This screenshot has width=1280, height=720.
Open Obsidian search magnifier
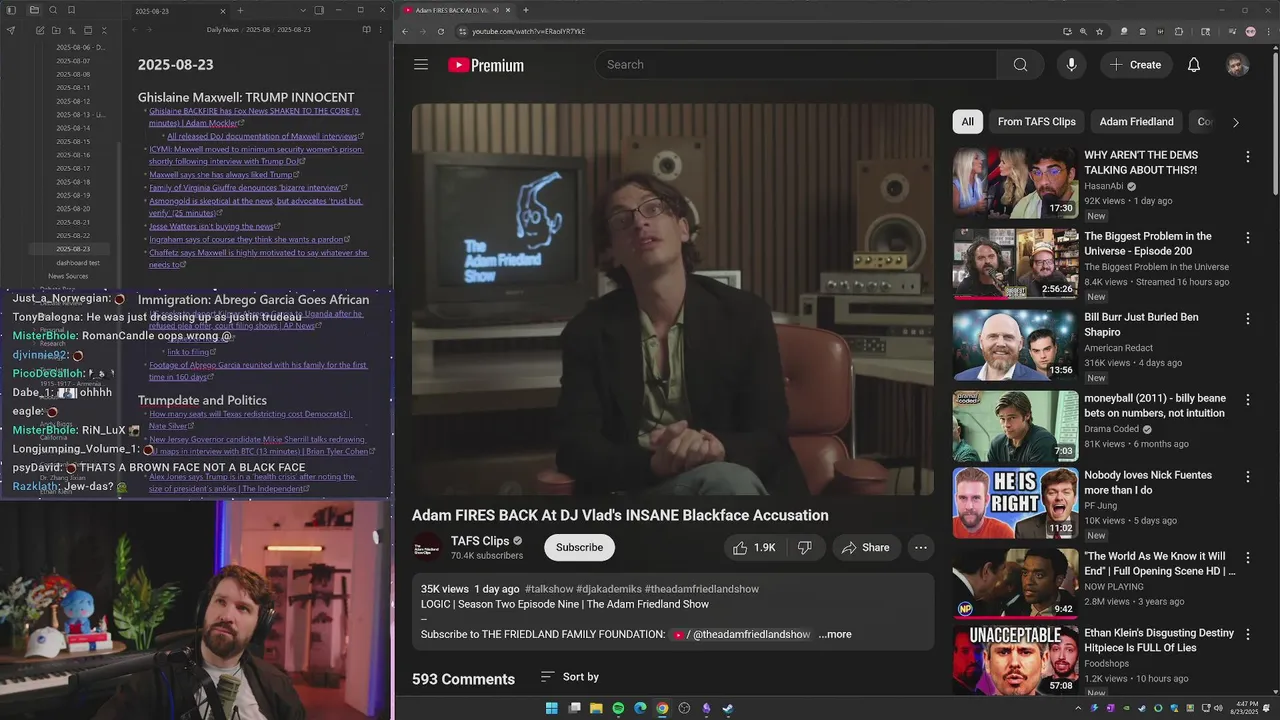53,10
